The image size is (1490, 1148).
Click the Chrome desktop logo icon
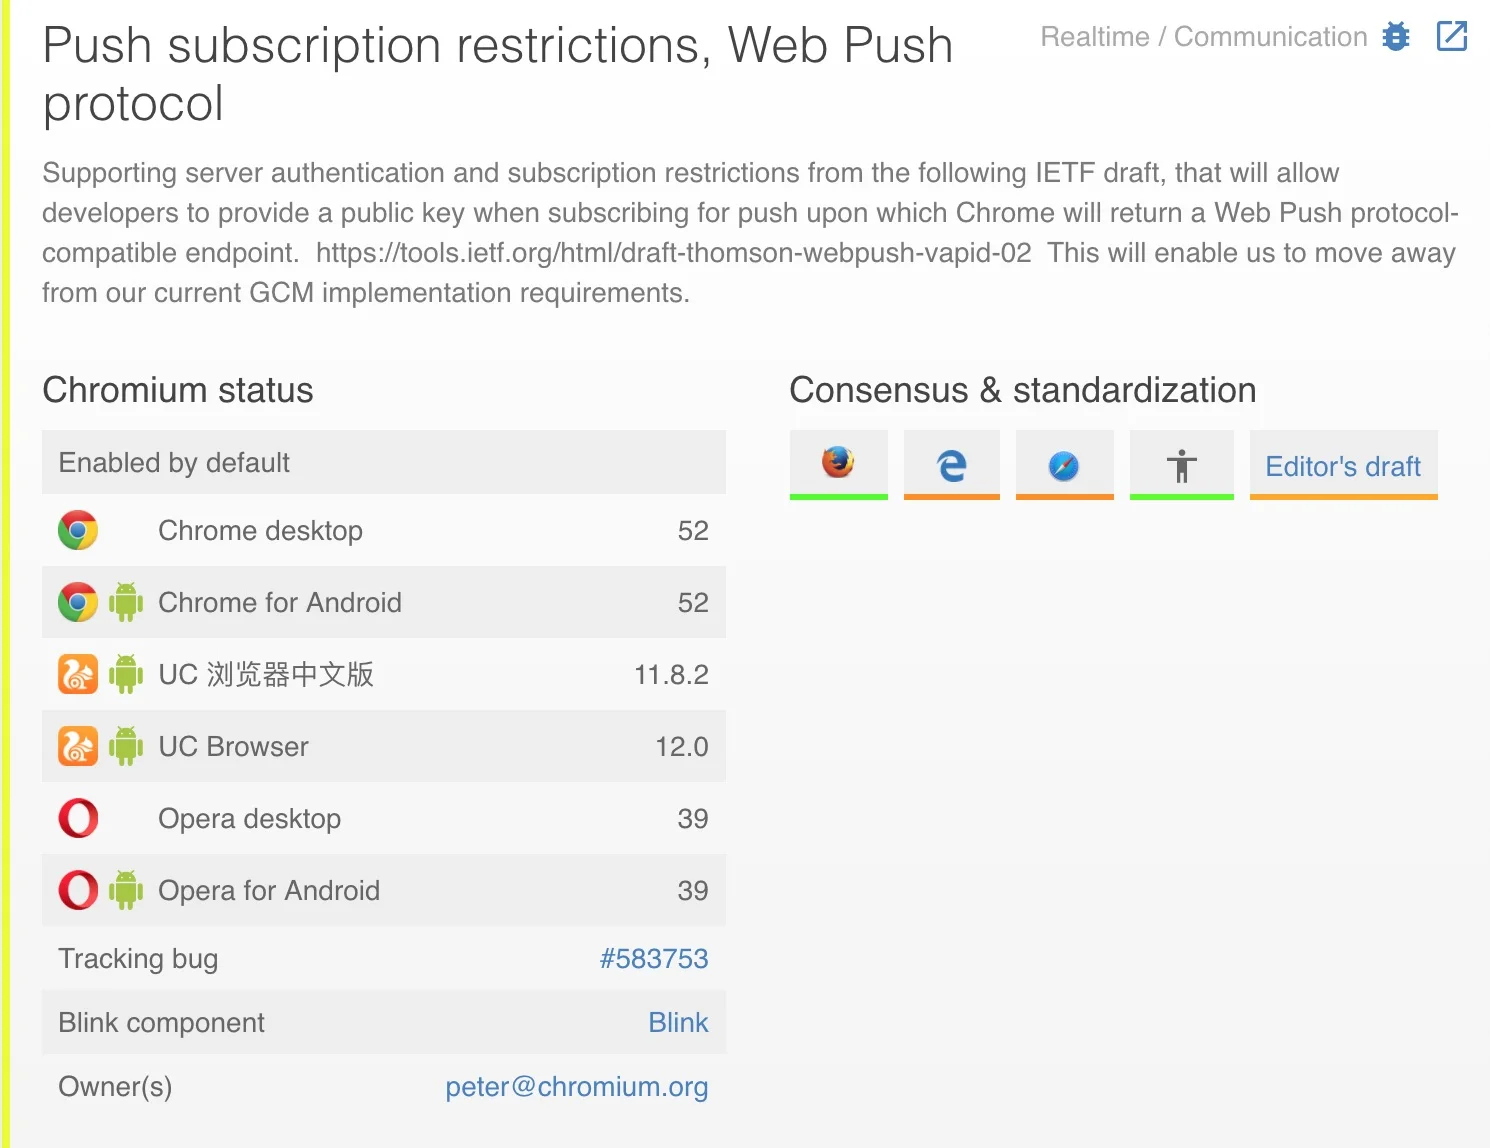point(78,530)
